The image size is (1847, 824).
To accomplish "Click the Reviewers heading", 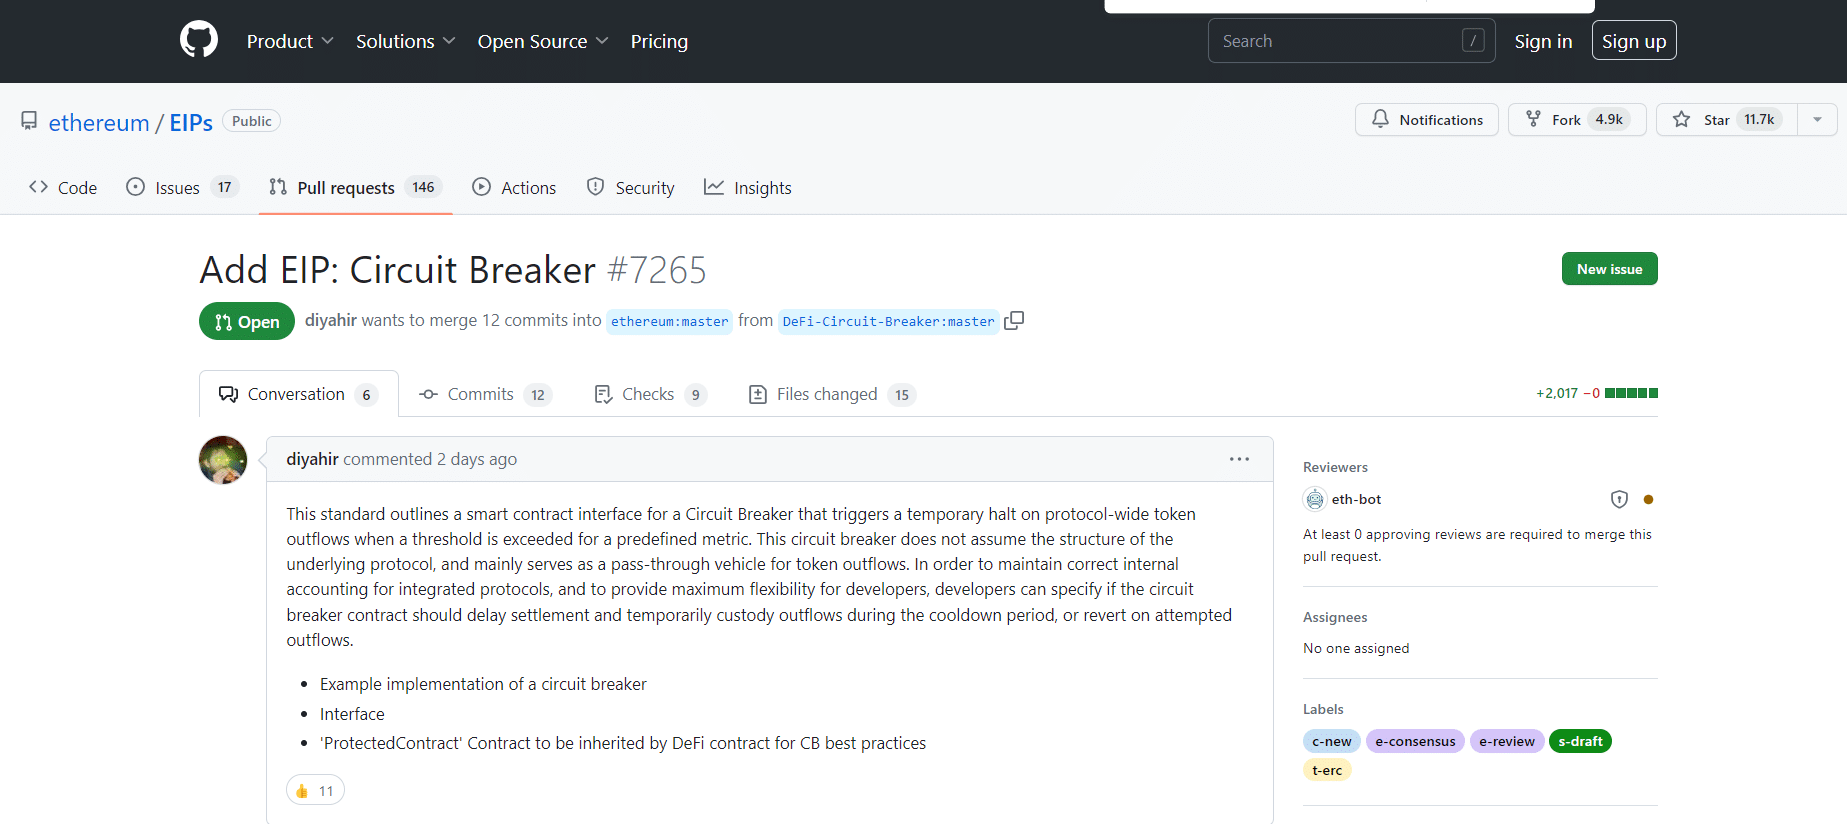I will coord(1335,467).
